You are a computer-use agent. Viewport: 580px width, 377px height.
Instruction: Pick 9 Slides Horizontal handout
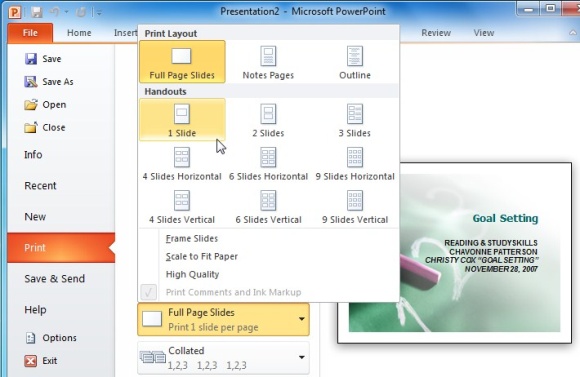355,163
